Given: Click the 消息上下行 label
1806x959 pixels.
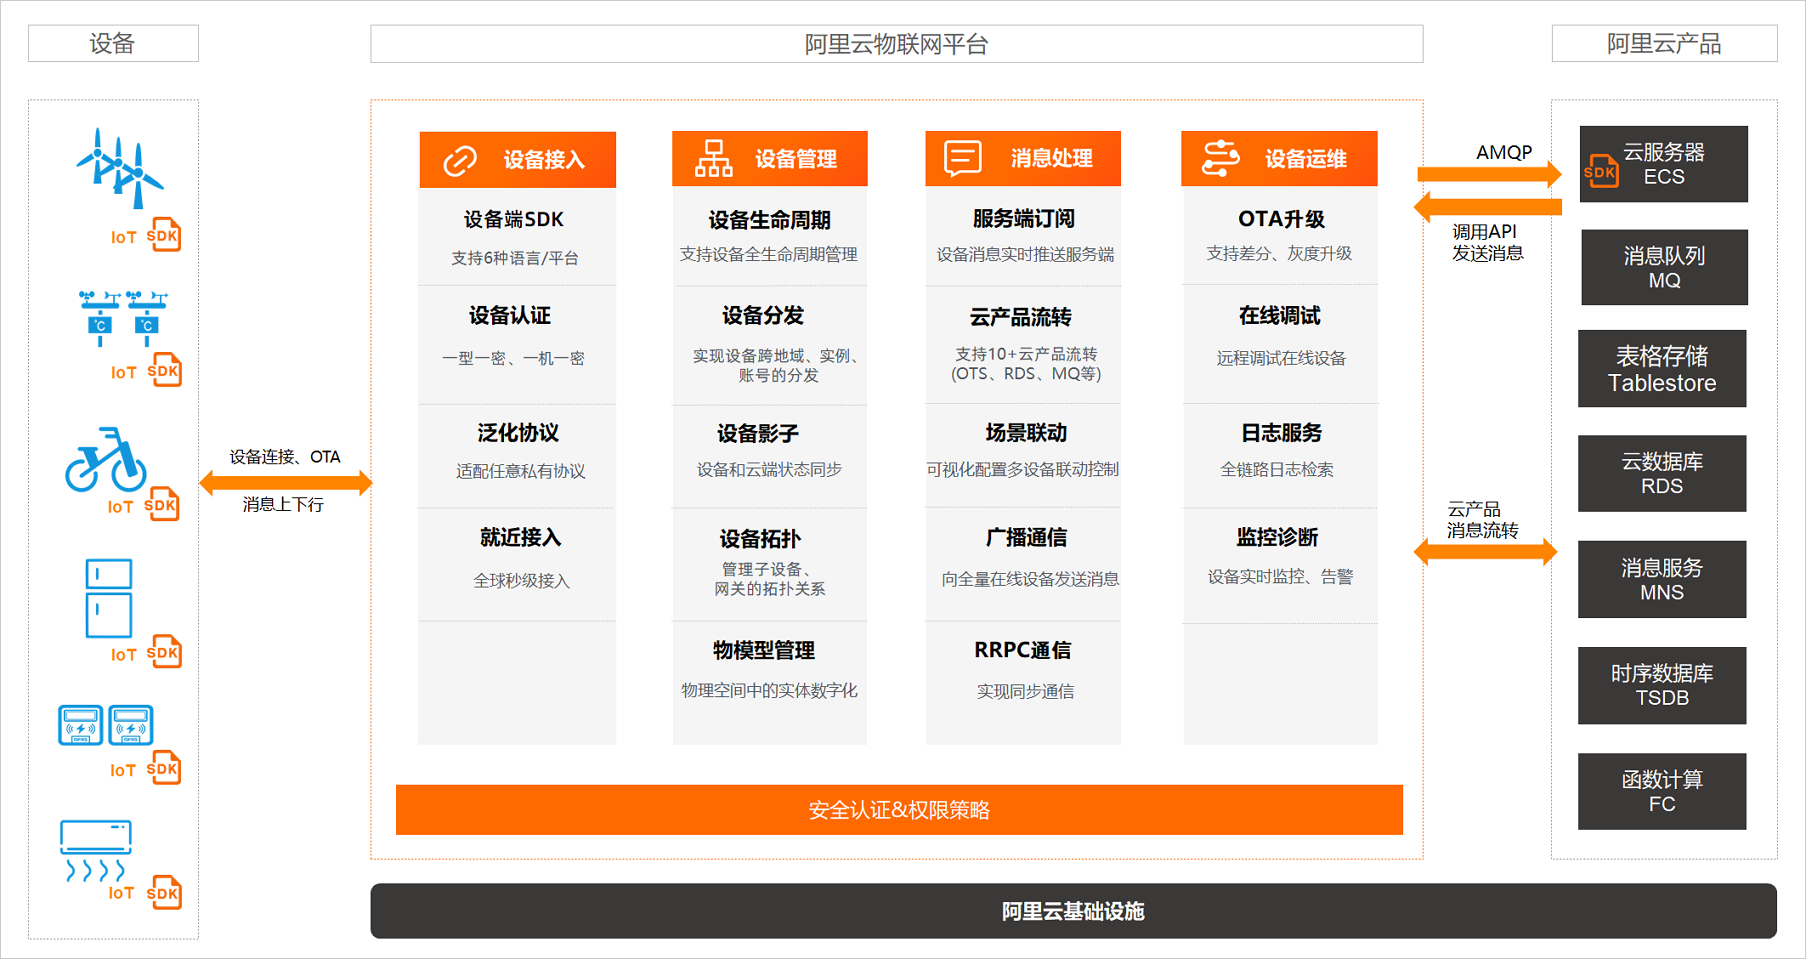Looking at the screenshot, I should 283,505.
